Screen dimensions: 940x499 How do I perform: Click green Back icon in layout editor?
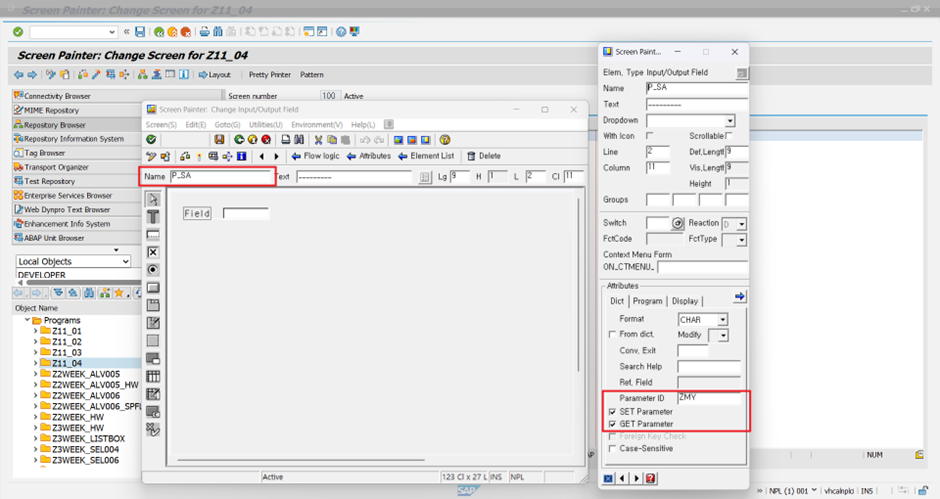click(239, 140)
